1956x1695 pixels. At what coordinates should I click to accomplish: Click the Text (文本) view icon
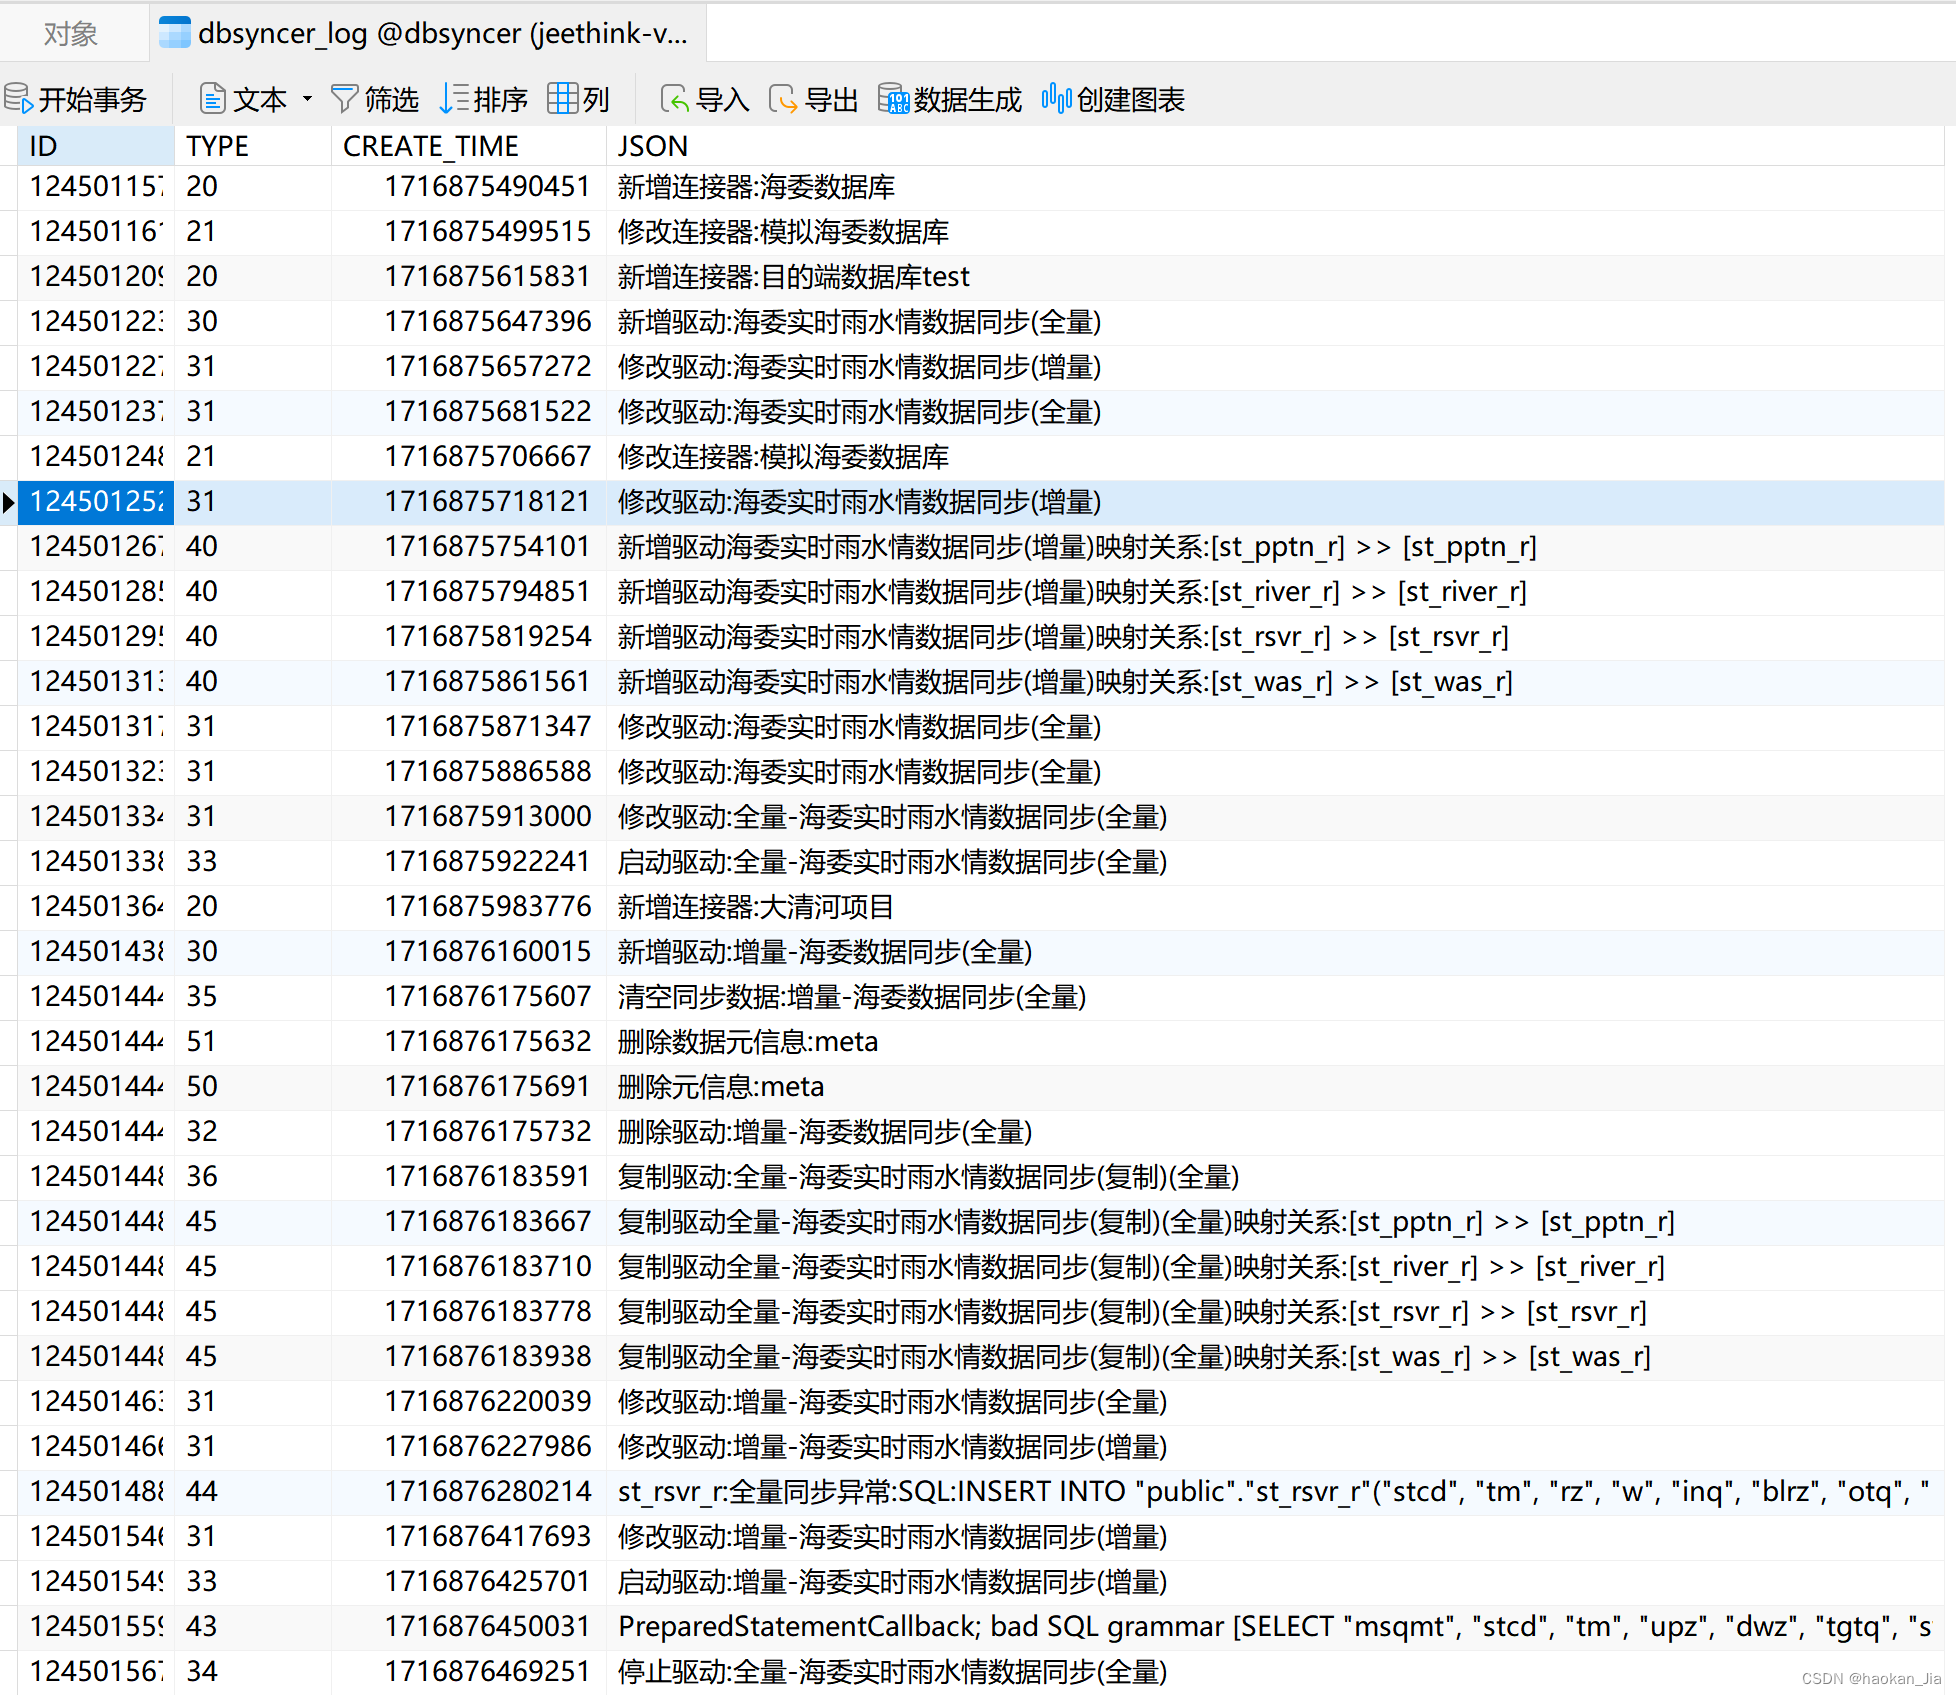click(213, 99)
